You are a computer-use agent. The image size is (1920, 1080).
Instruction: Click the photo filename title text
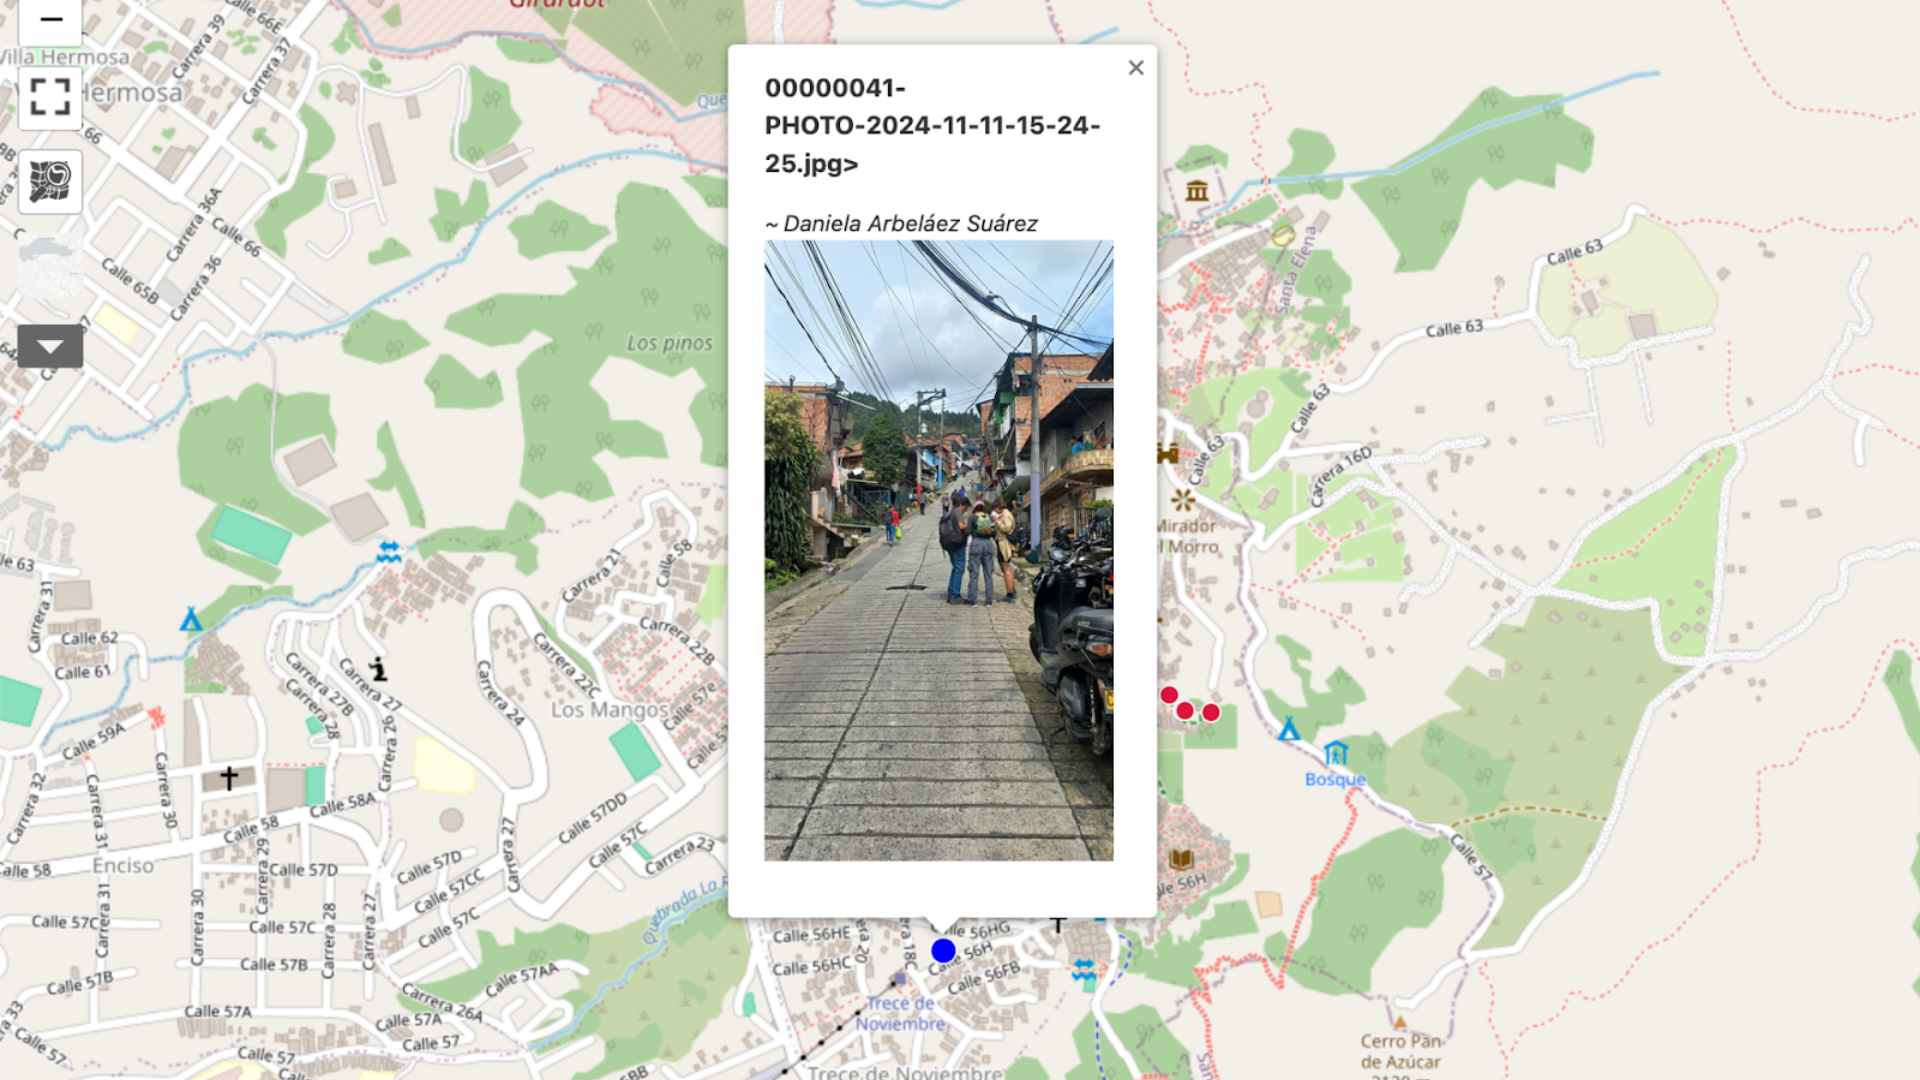tap(932, 126)
